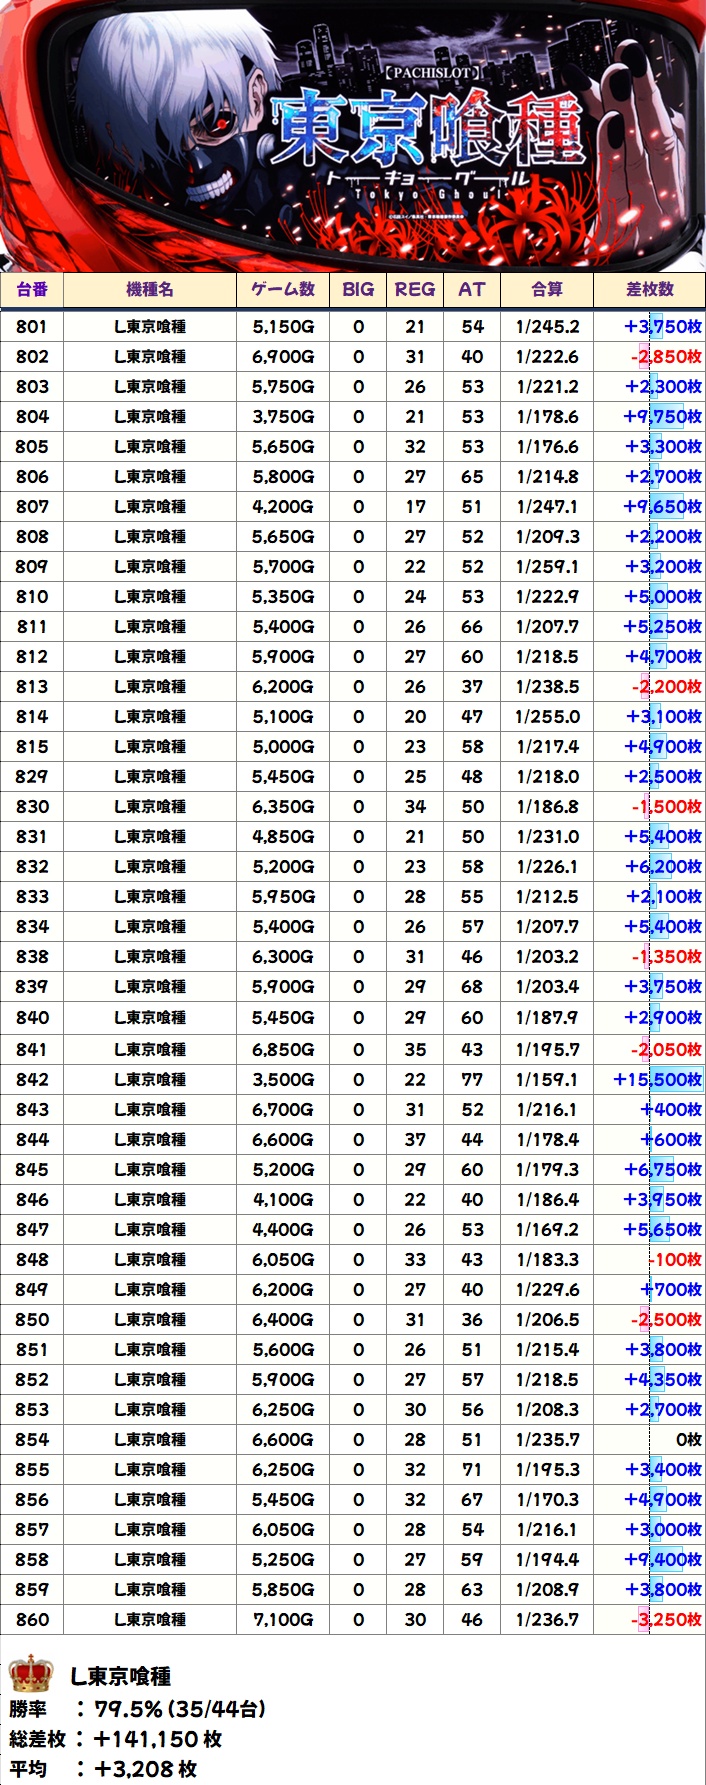Click the -2,050枚 loss in row 841
This screenshot has height=1785, width=706.
(666, 1049)
